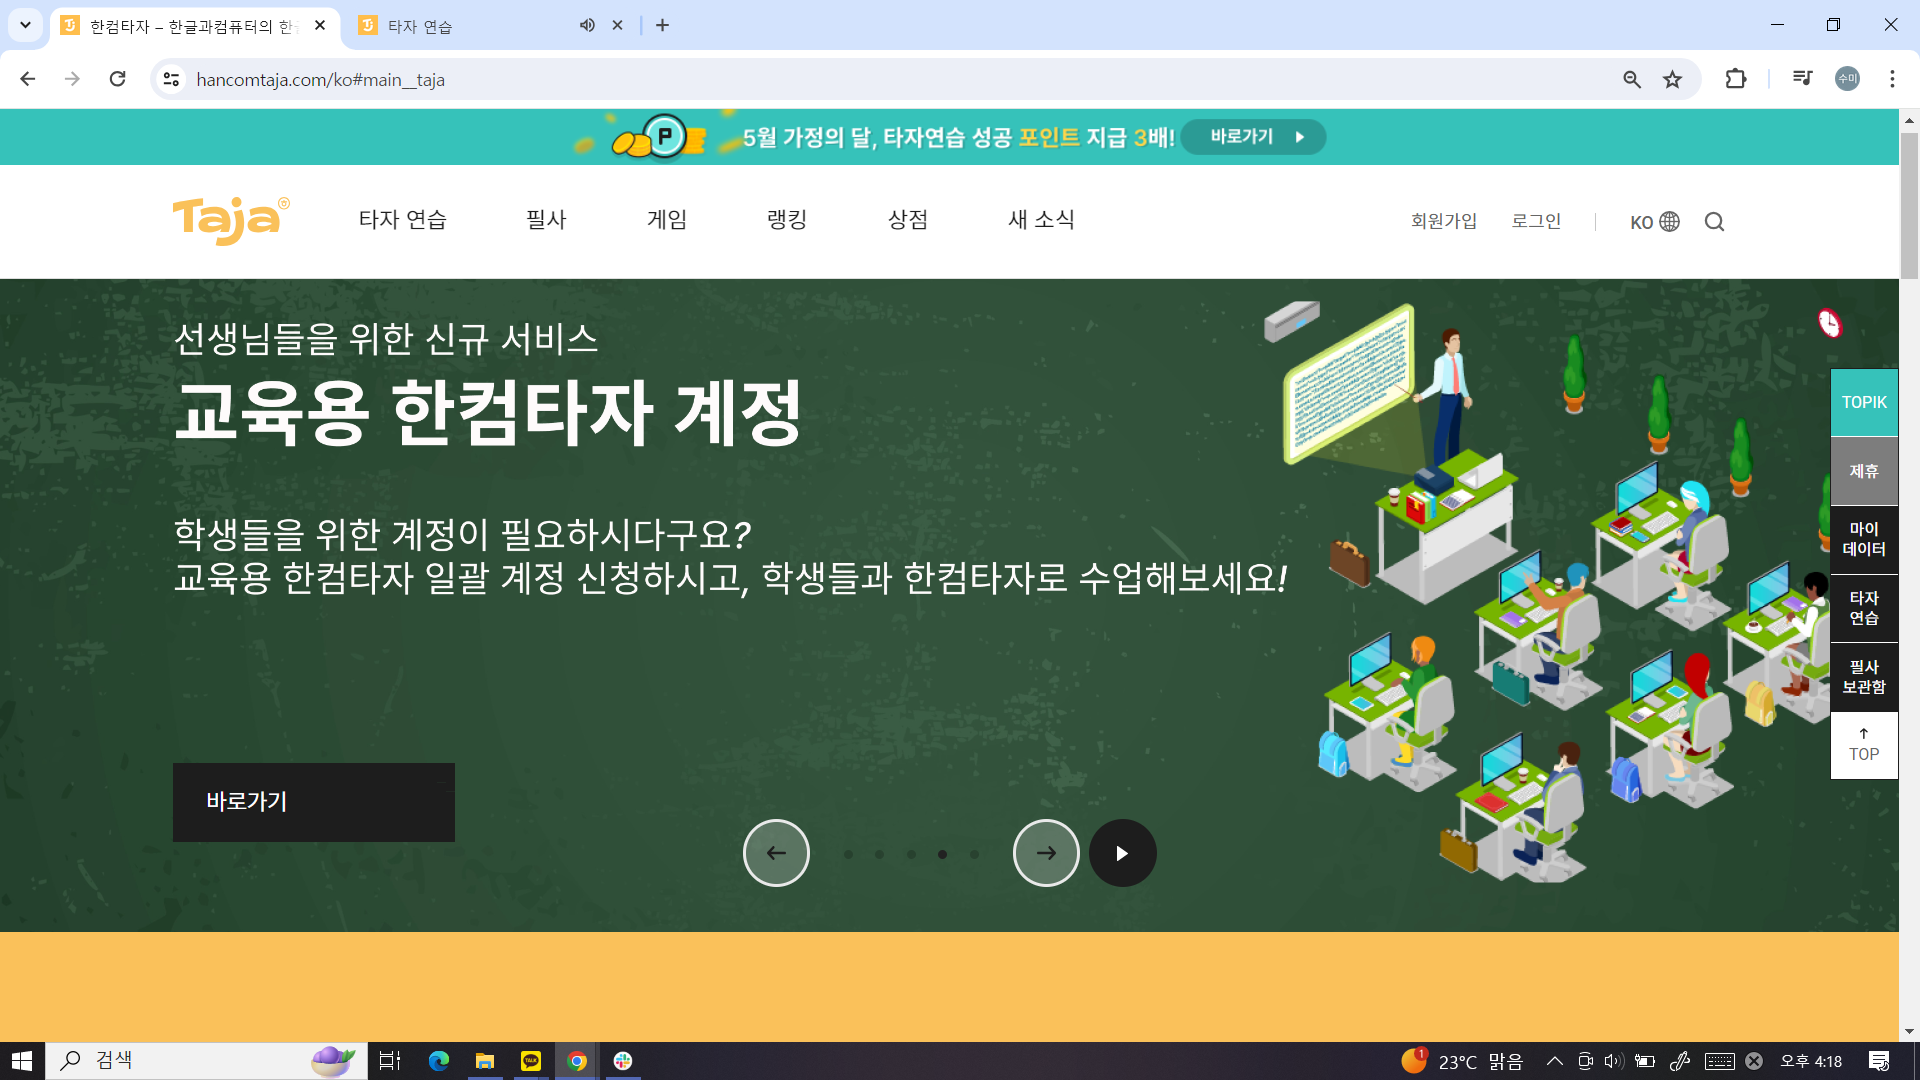The image size is (1920, 1080).
Task: Select the last carousel indicator dot
Action: pos(974,854)
